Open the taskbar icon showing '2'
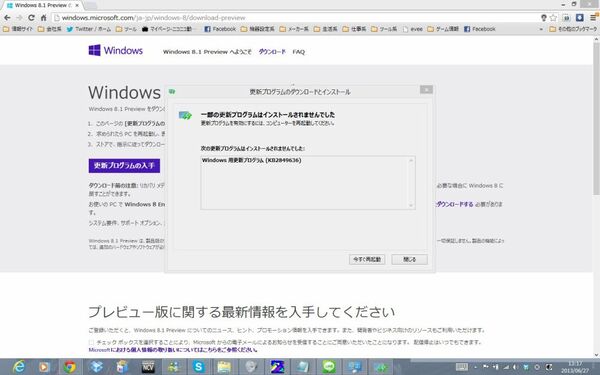Image resolution: width=600 pixels, height=375 pixels. click(277, 367)
